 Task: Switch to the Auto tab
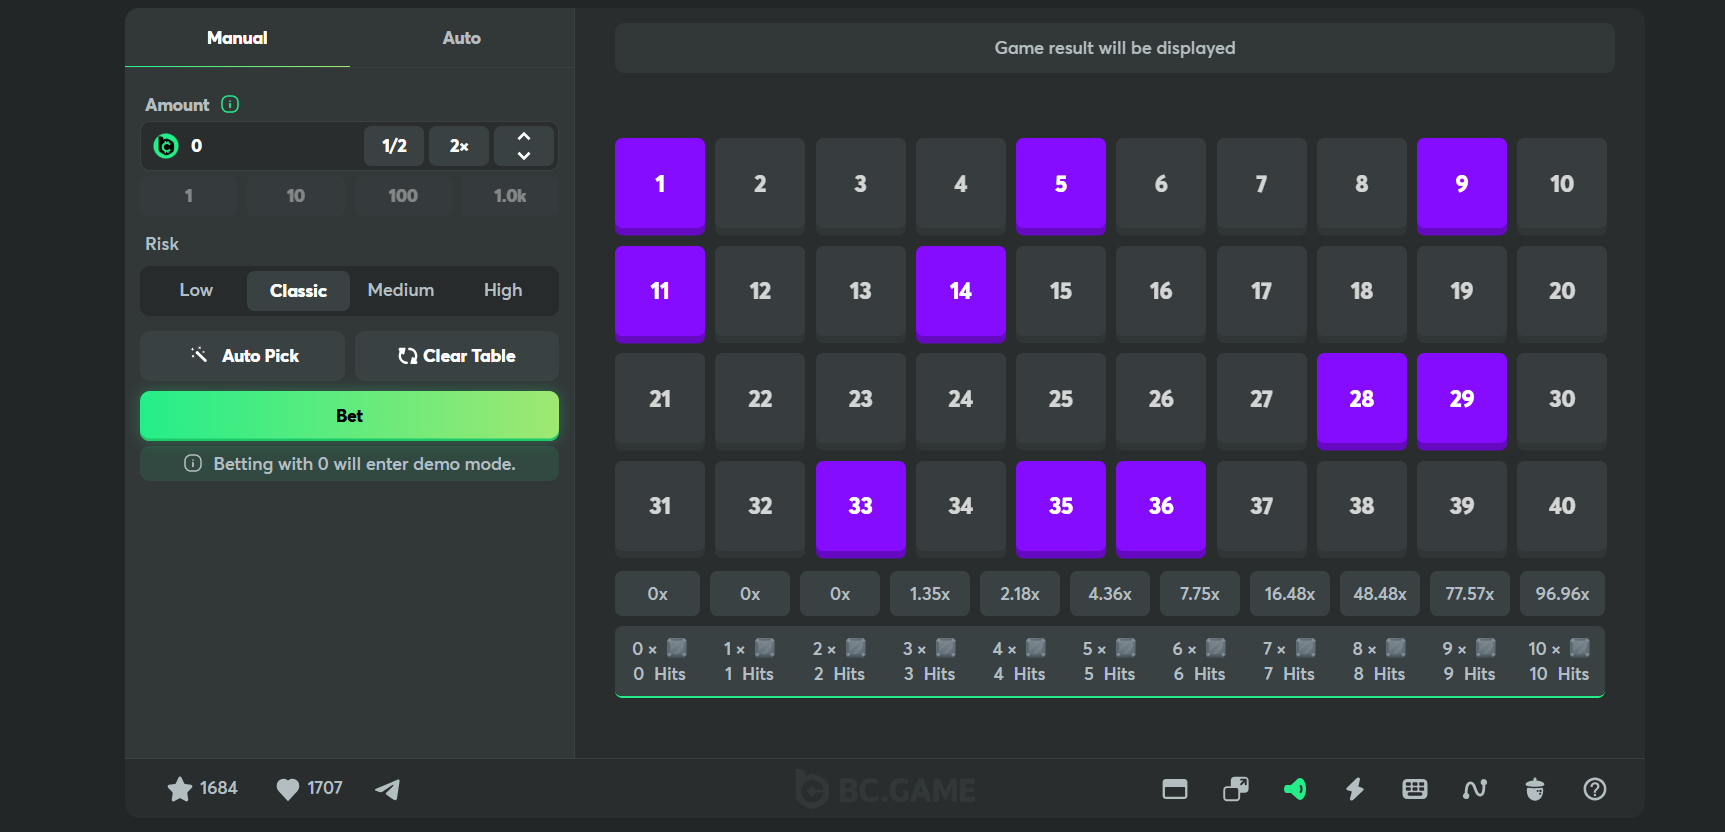[461, 38]
